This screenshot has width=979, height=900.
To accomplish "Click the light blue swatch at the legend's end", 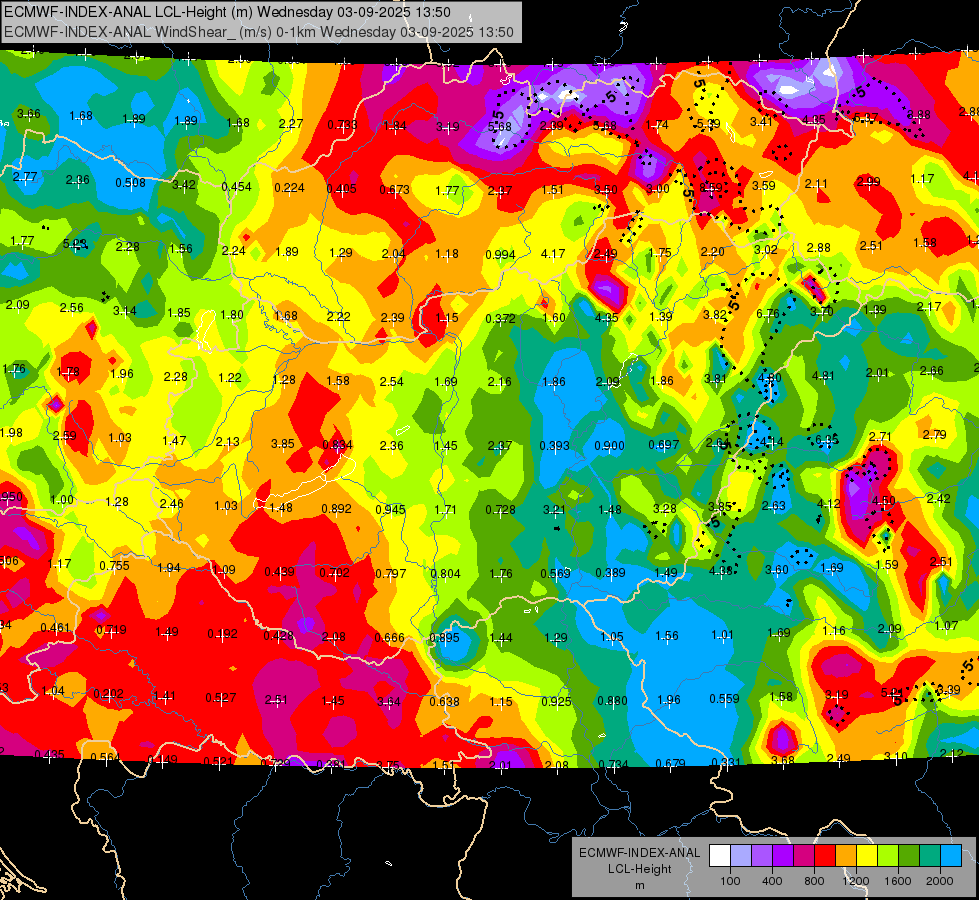I will click(x=952, y=855).
